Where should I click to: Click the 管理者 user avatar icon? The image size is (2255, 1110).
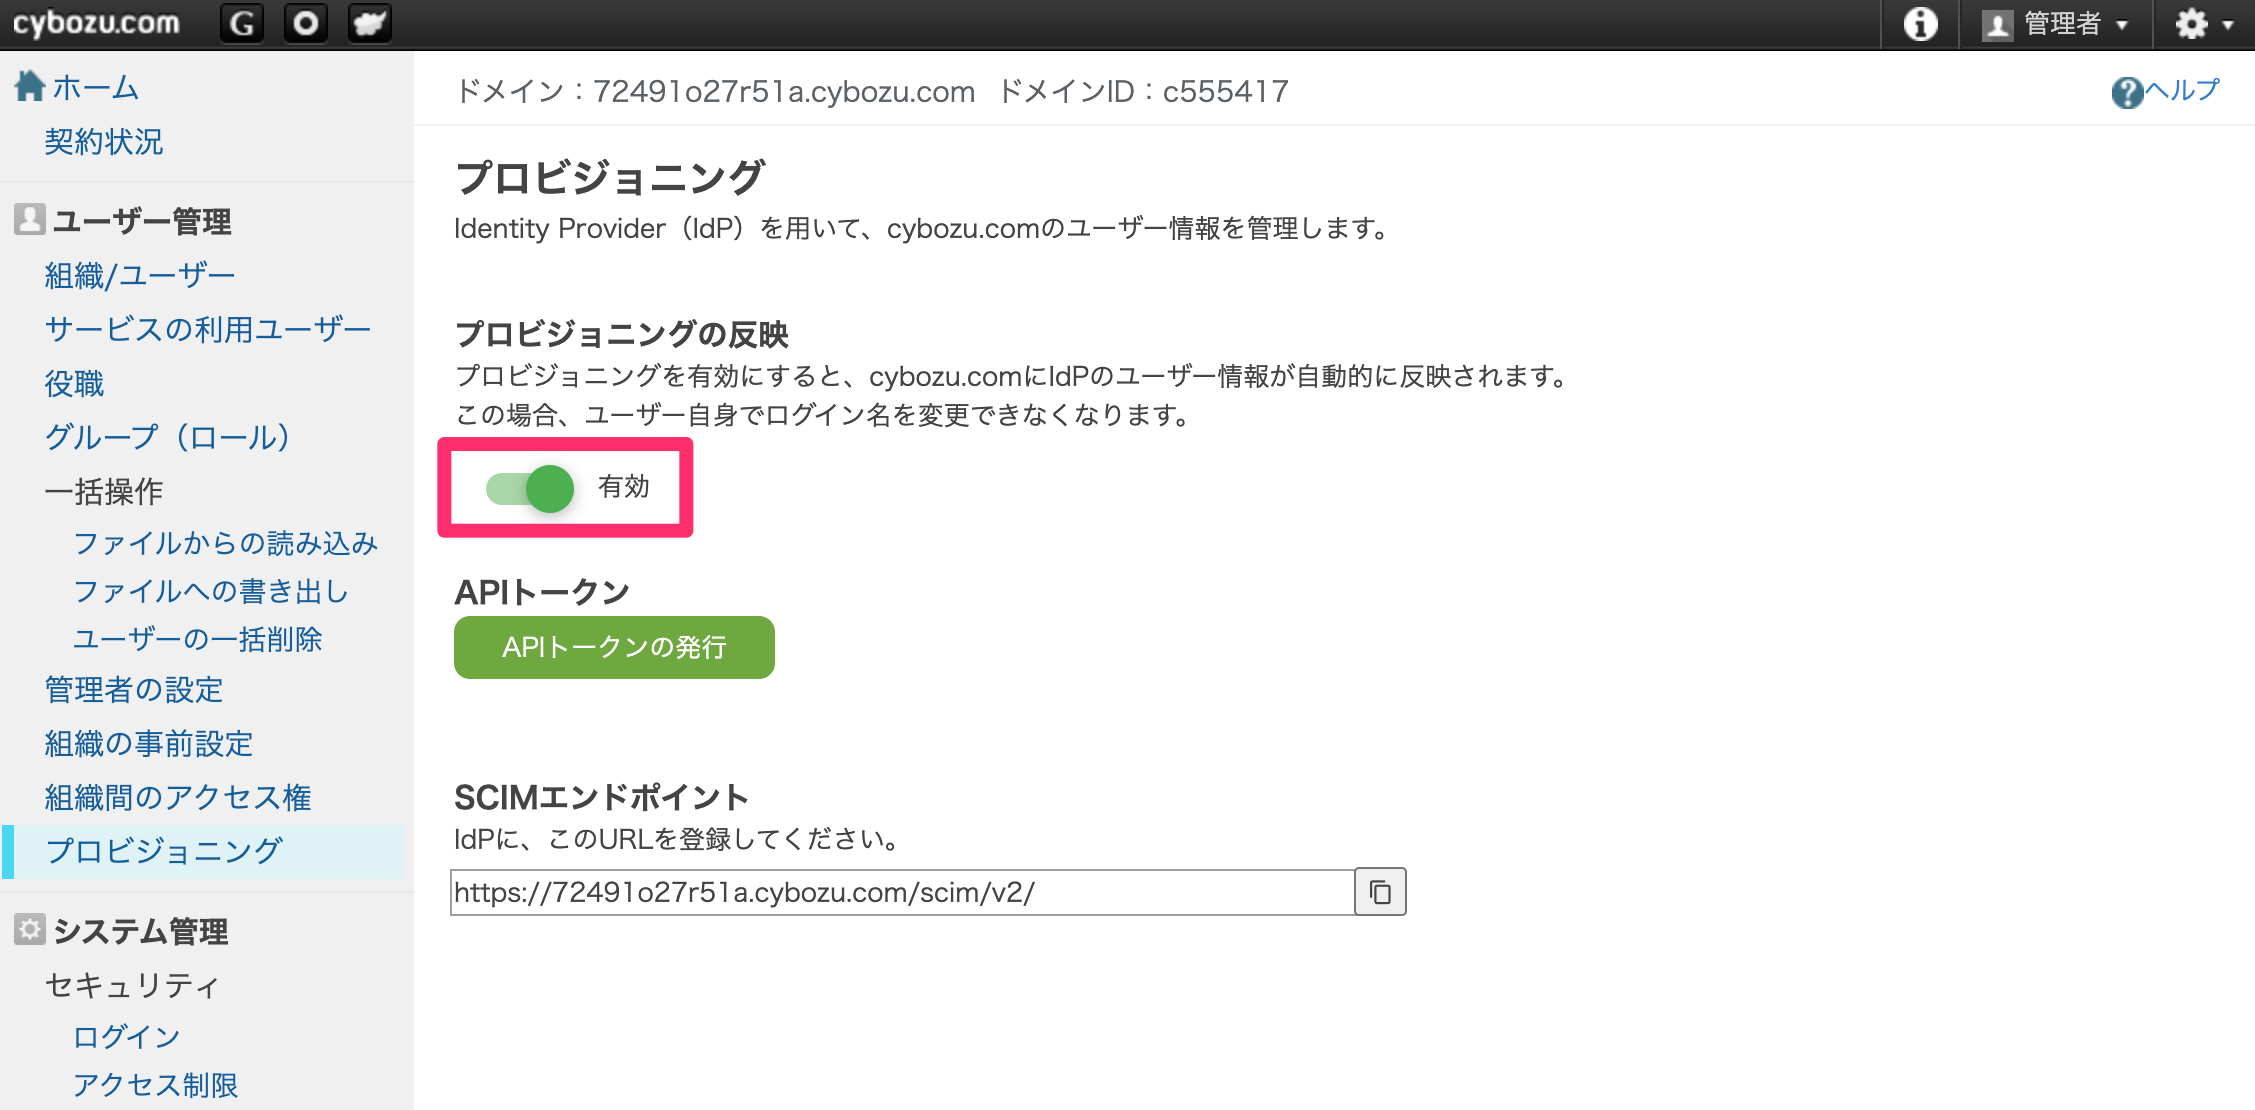1997,25
